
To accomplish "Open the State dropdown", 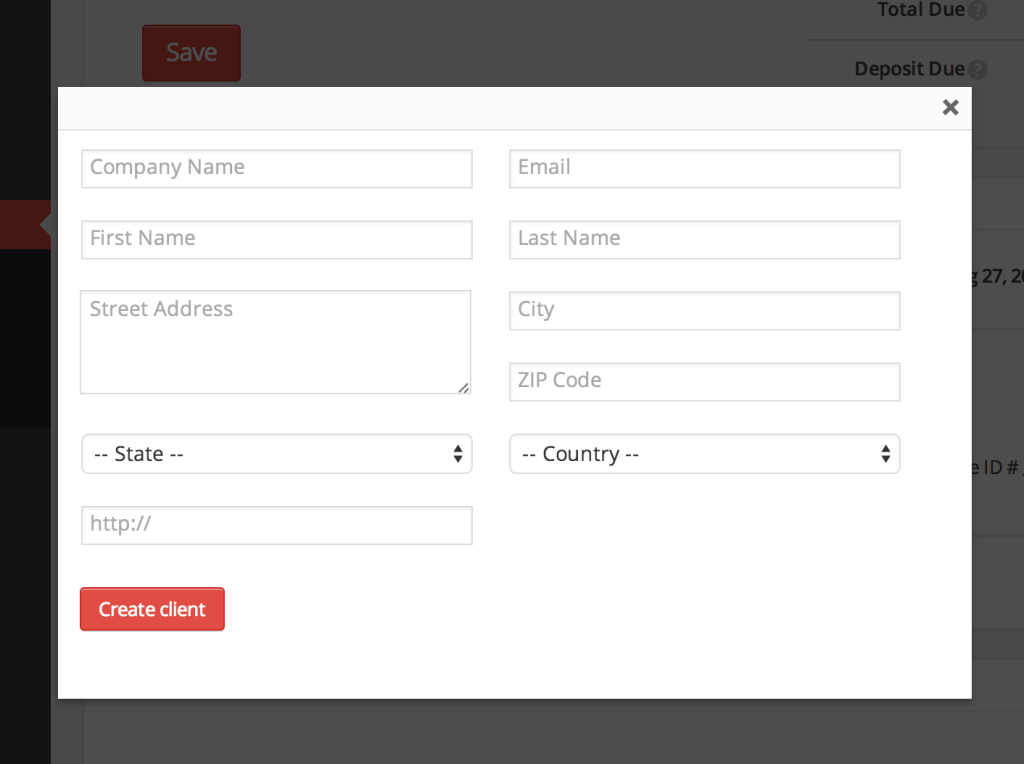I will click(x=276, y=454).
